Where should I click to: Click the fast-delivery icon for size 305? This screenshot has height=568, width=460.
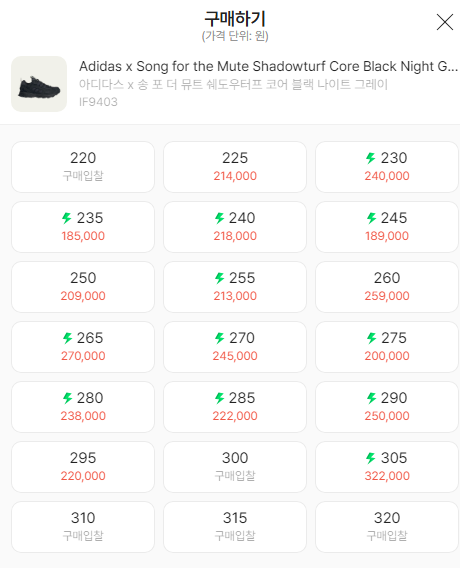371,458
